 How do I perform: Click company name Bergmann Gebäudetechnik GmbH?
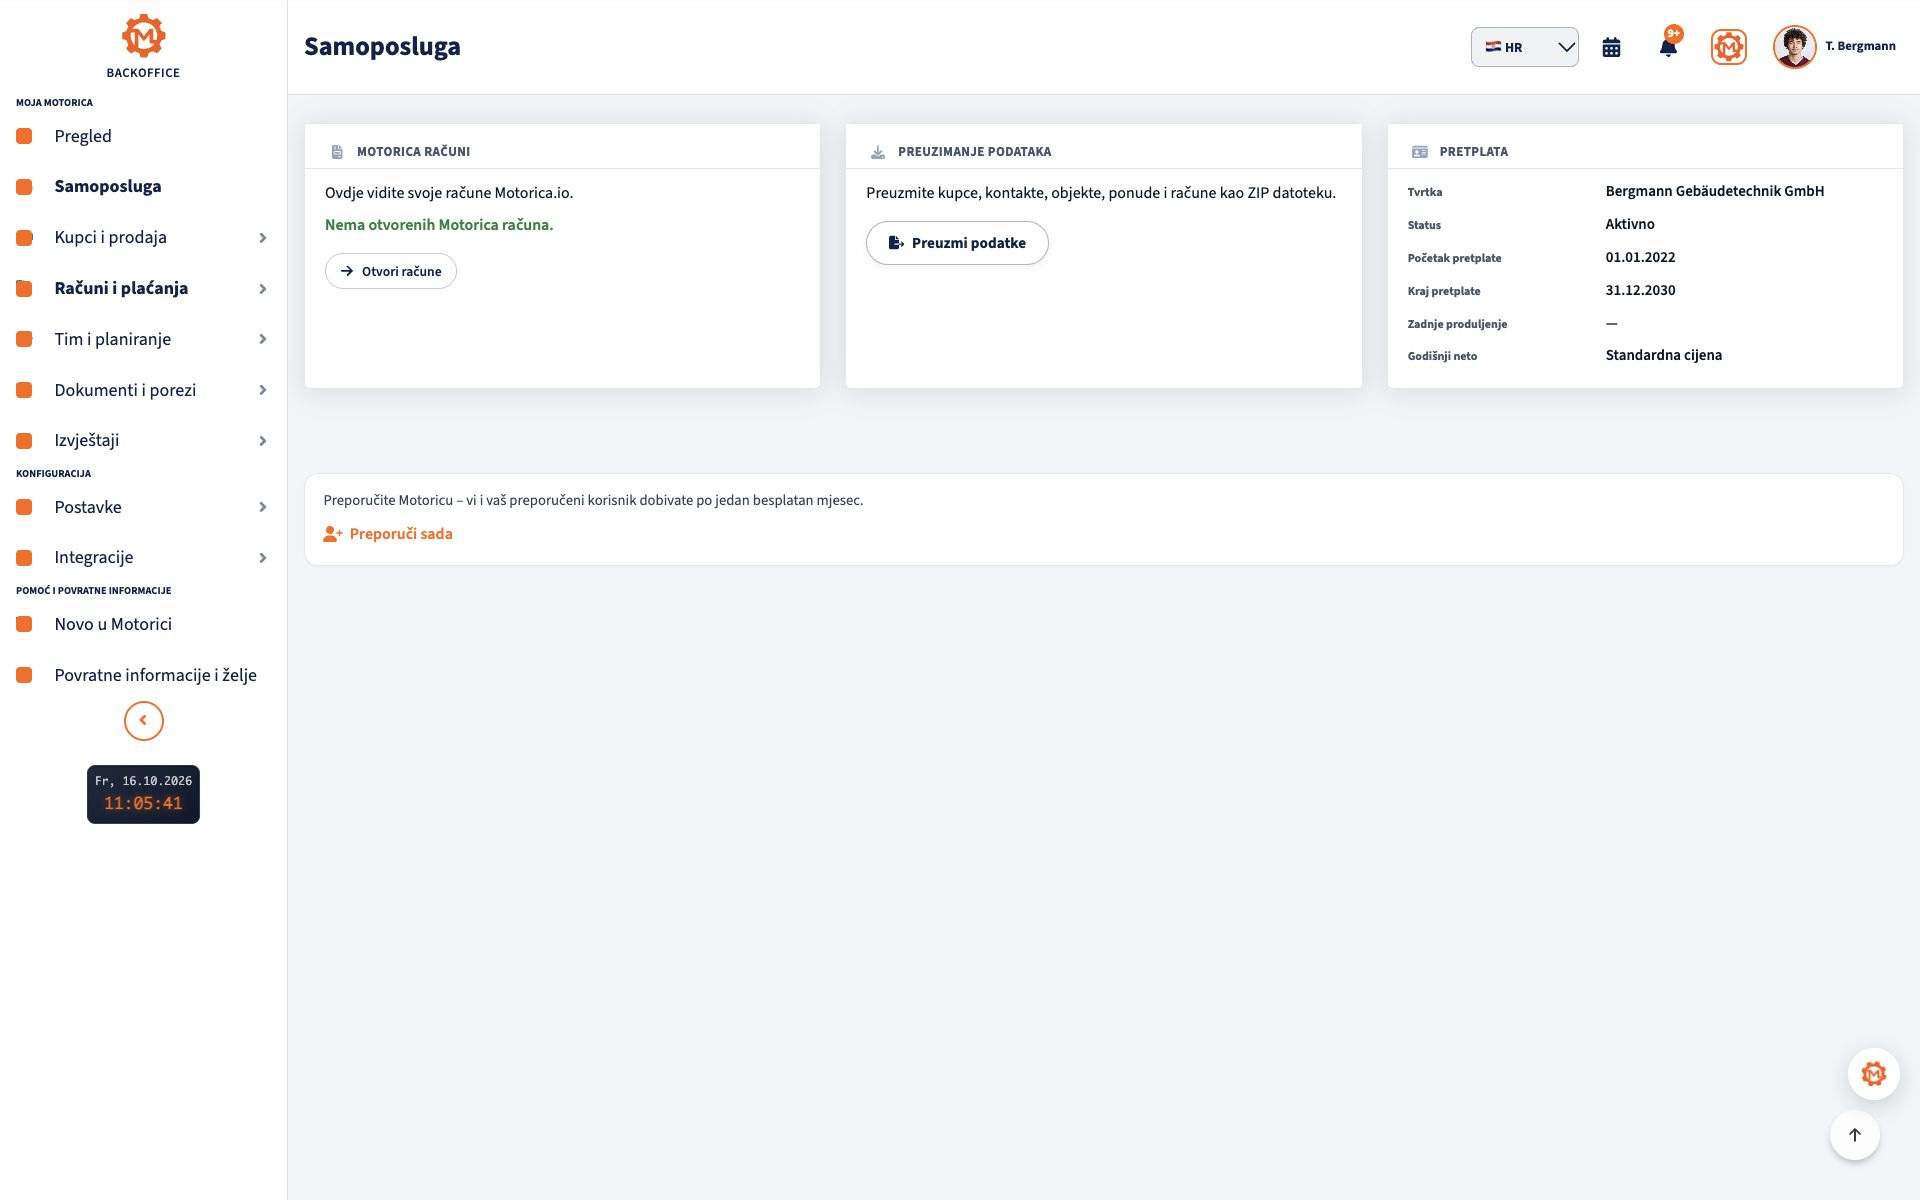[1714, 191]
